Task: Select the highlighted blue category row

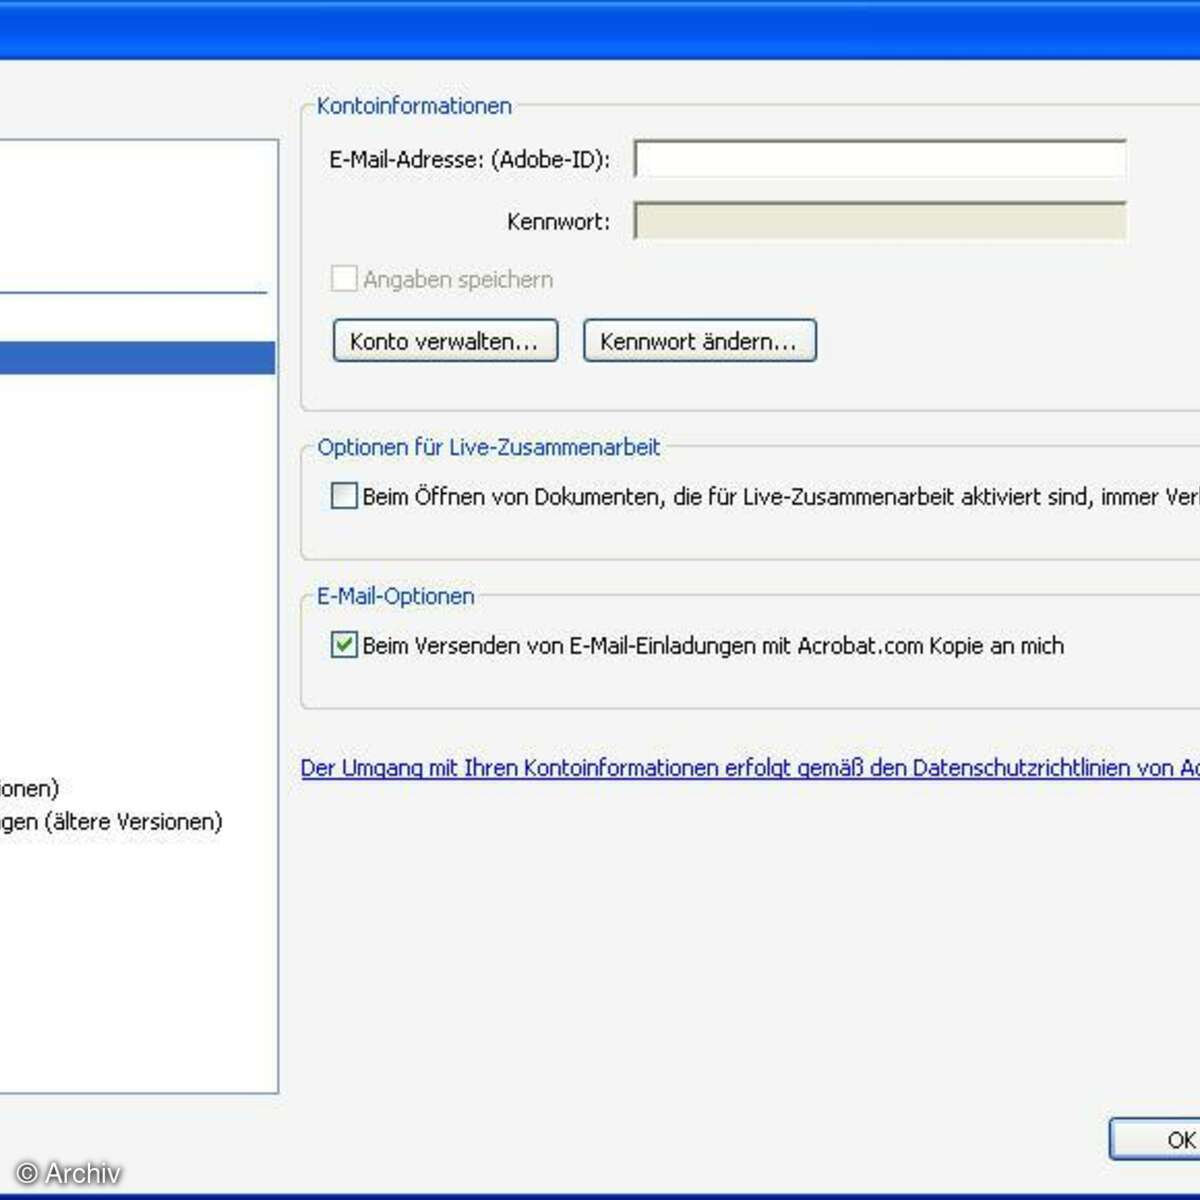Action: [137, 358]
